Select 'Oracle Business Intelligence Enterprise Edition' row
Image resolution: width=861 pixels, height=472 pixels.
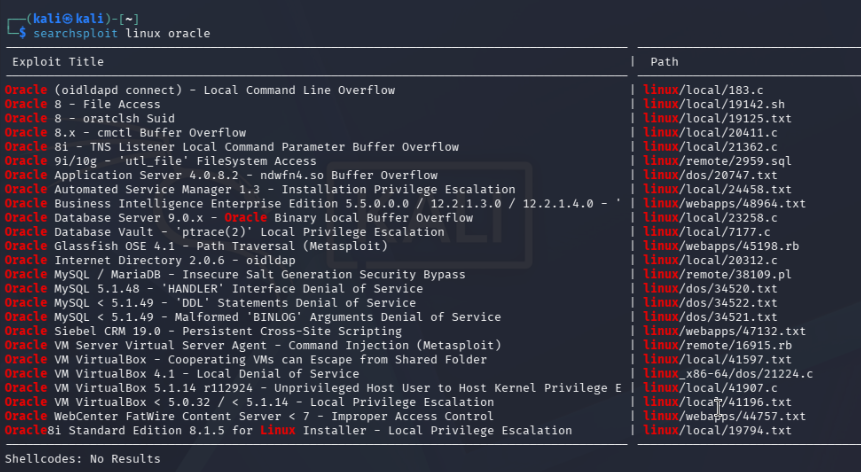(313, 204)
